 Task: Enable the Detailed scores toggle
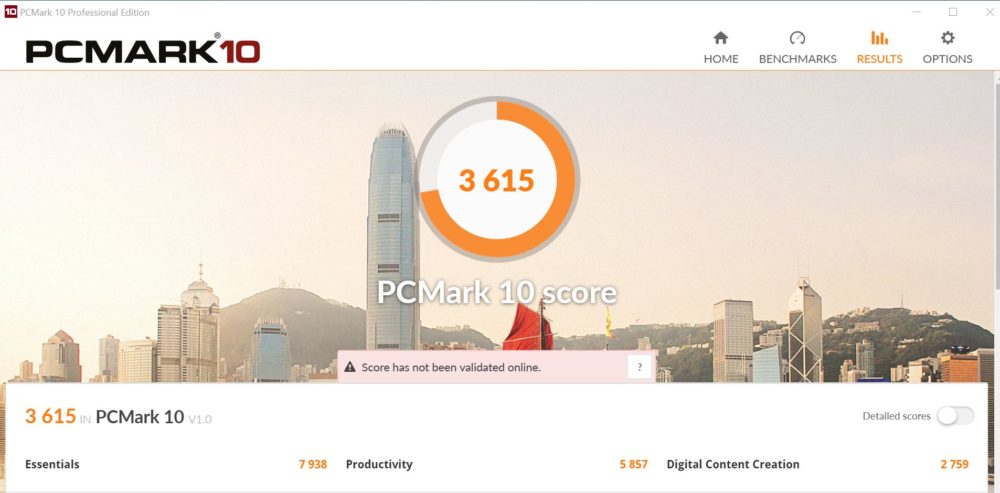pyautogui.click(x=955, y=416)
